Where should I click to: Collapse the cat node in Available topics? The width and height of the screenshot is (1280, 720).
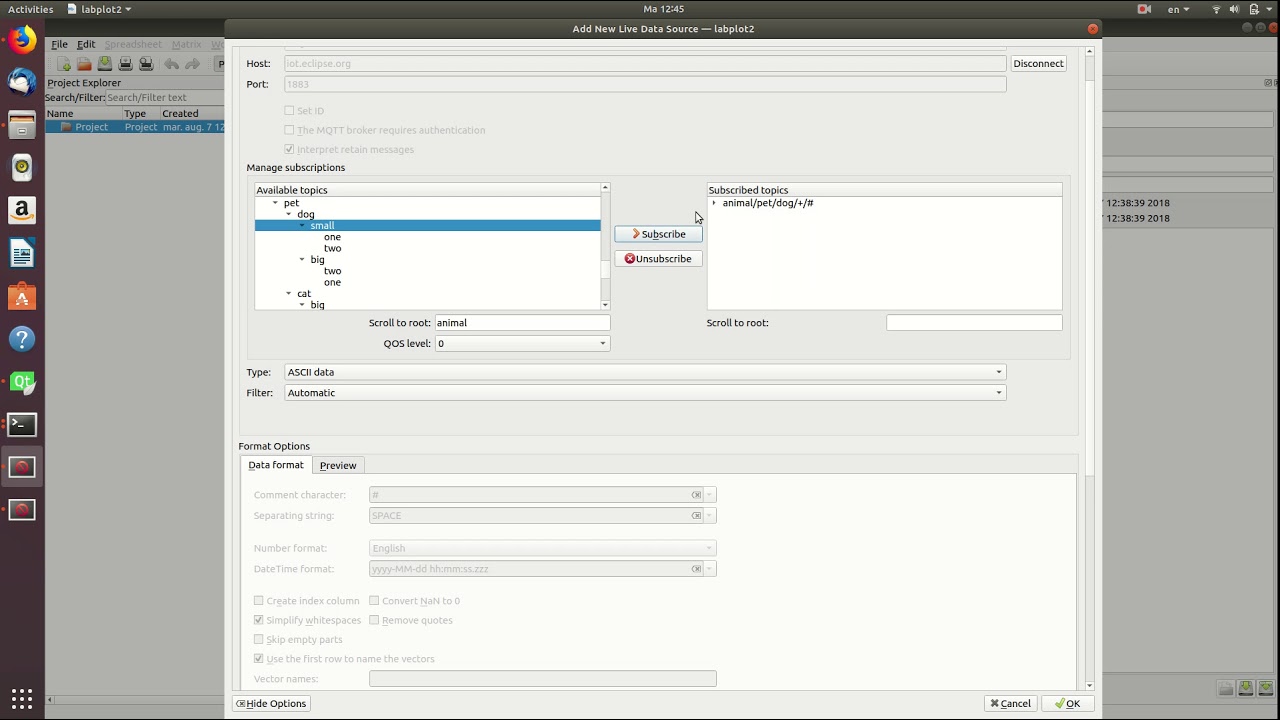(289, 294)
